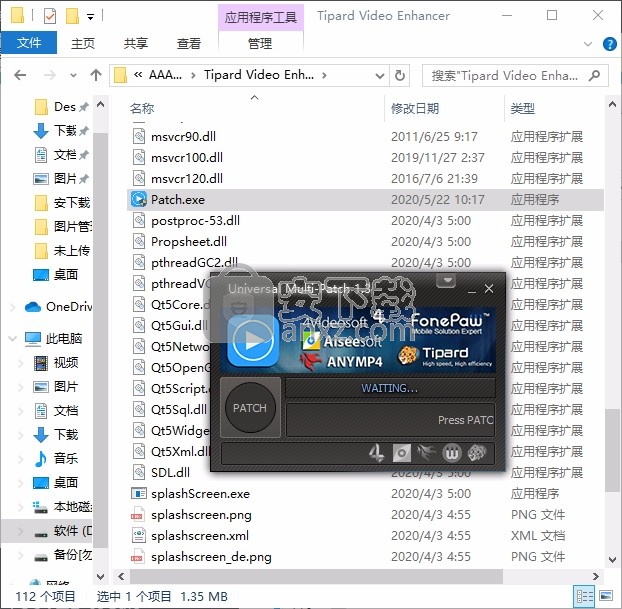
Task: Open the patch window dropdown arrow tab
Action: point(448,280)
